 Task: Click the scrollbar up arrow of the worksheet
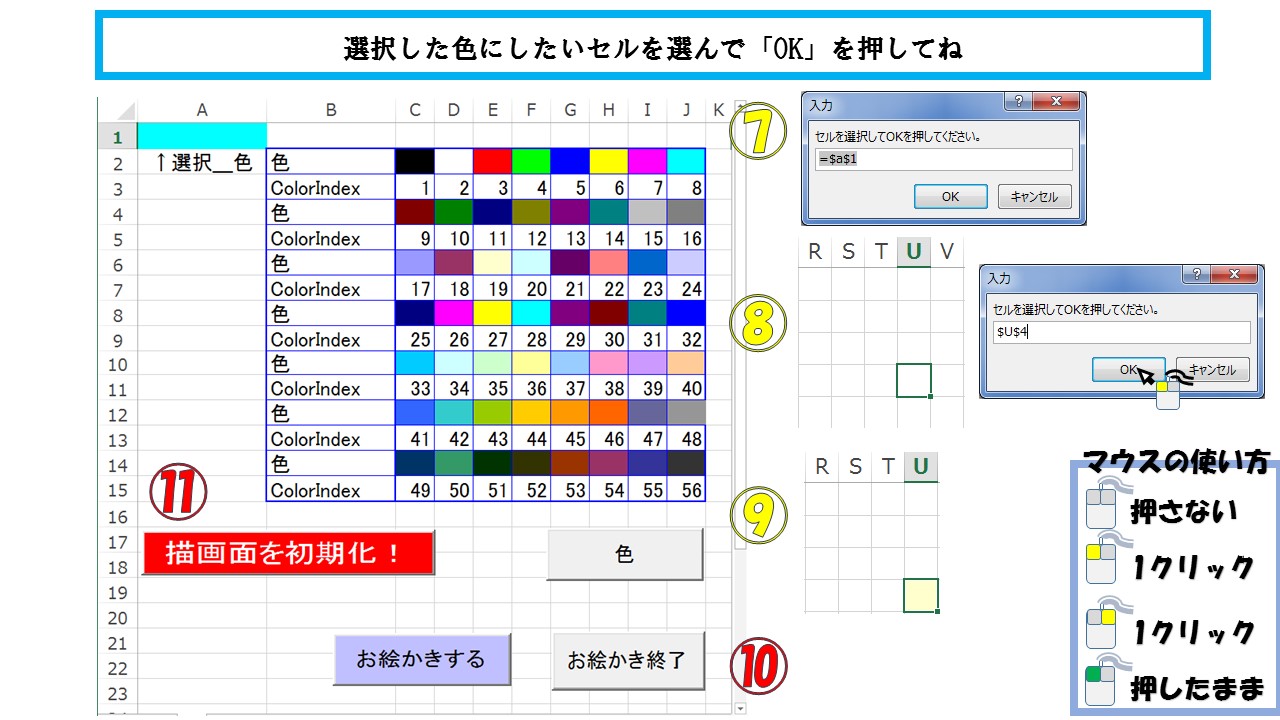(740, 106)
